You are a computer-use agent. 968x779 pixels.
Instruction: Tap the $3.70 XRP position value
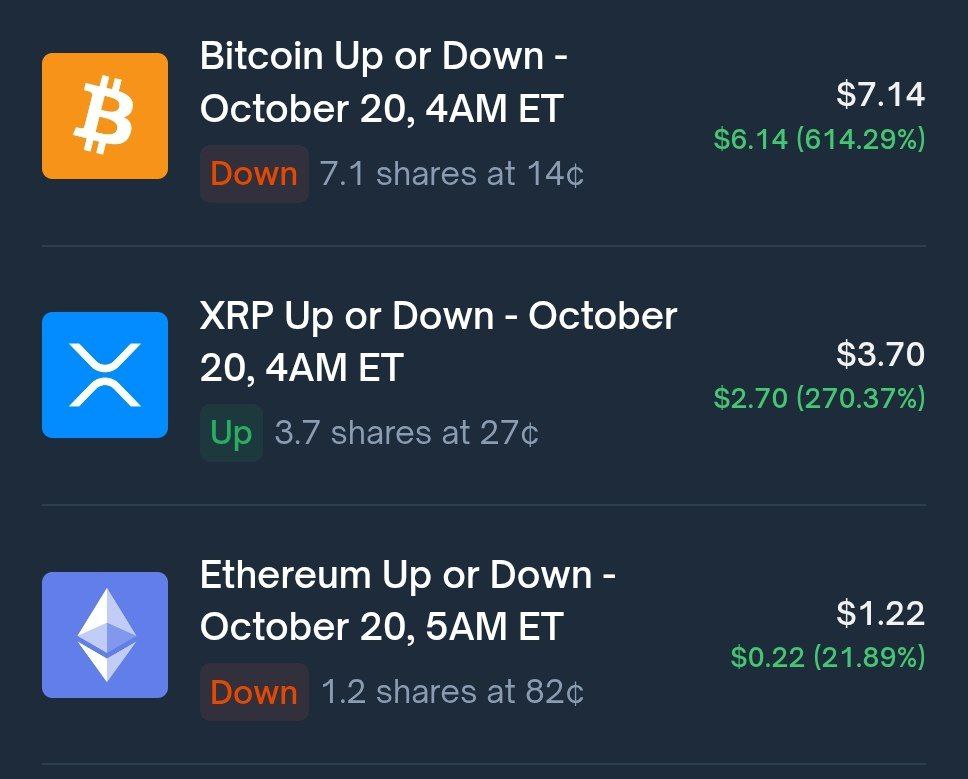coord(880,354)
